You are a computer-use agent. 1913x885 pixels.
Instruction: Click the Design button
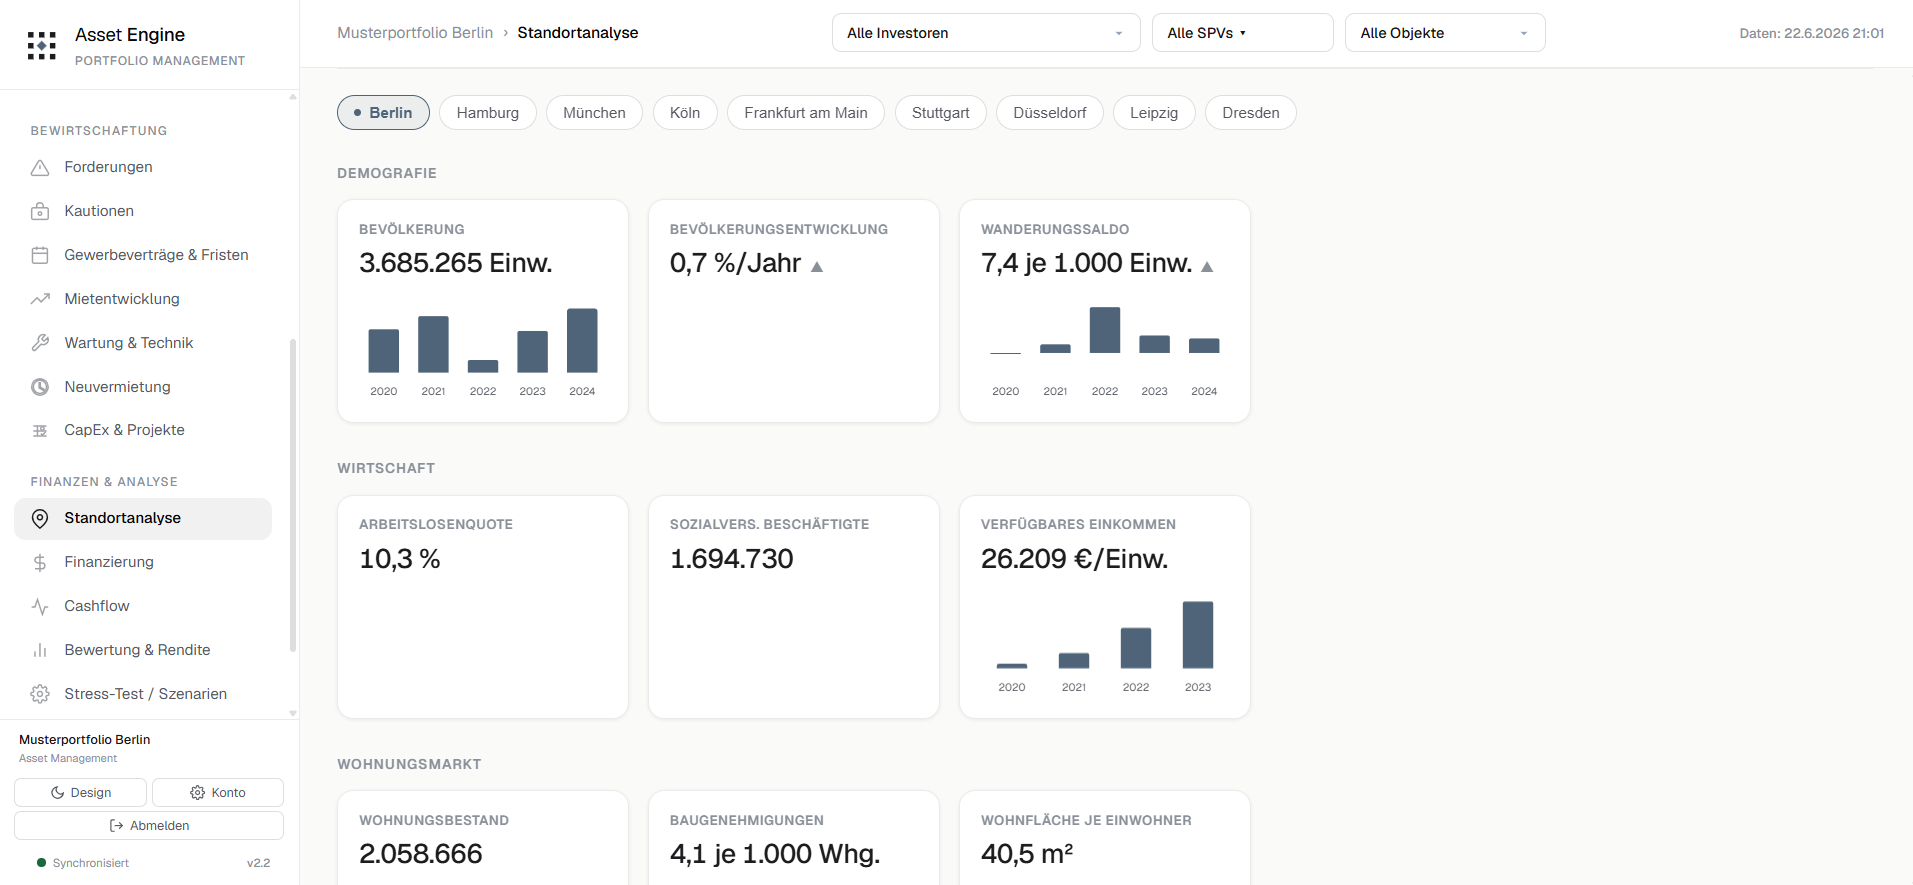pos(80,793)
